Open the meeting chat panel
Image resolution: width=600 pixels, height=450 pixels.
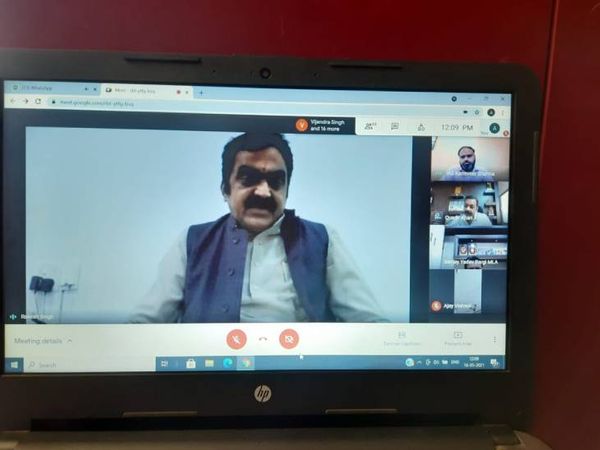click(x=395, y=126)
